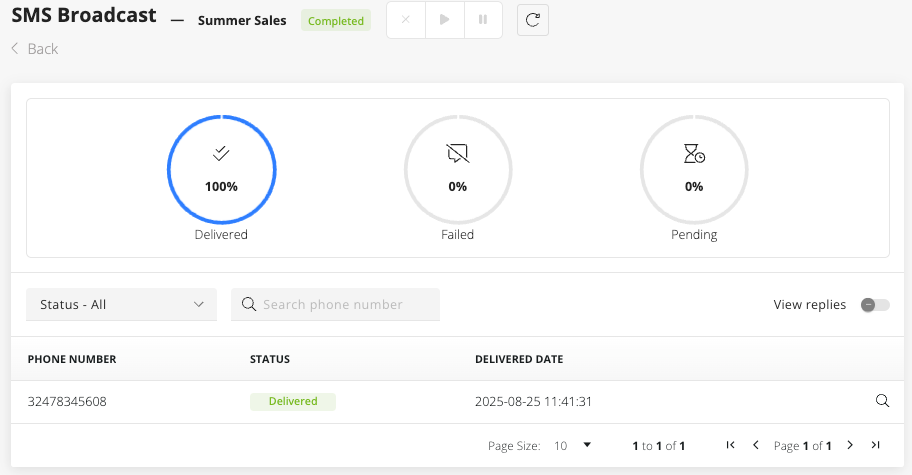Screen dimensions: 912x475
Task: Go back using the Back link
Action: pyautogui.click(x=35, y=49)
